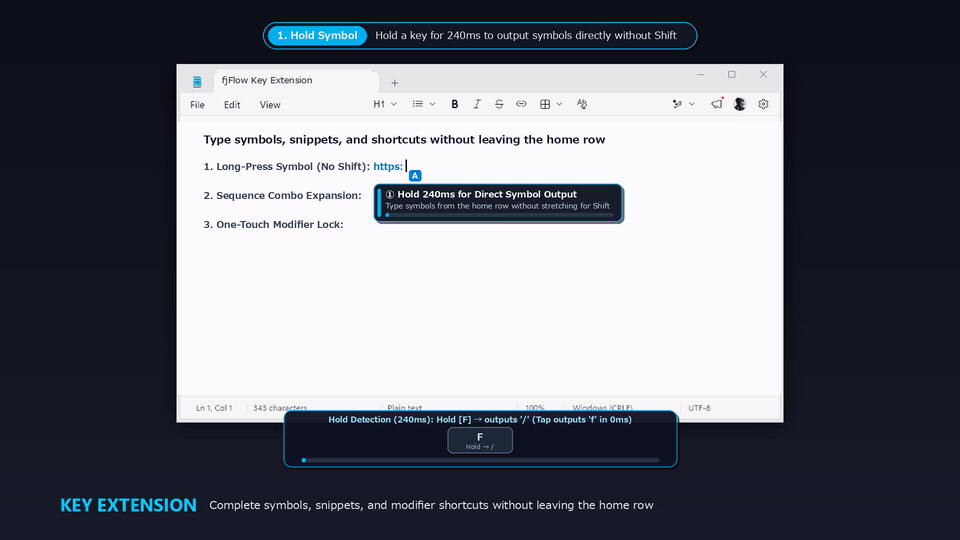
Task: Expand the rewrite options dropdown arrow
Action: (x=692, y=104)
